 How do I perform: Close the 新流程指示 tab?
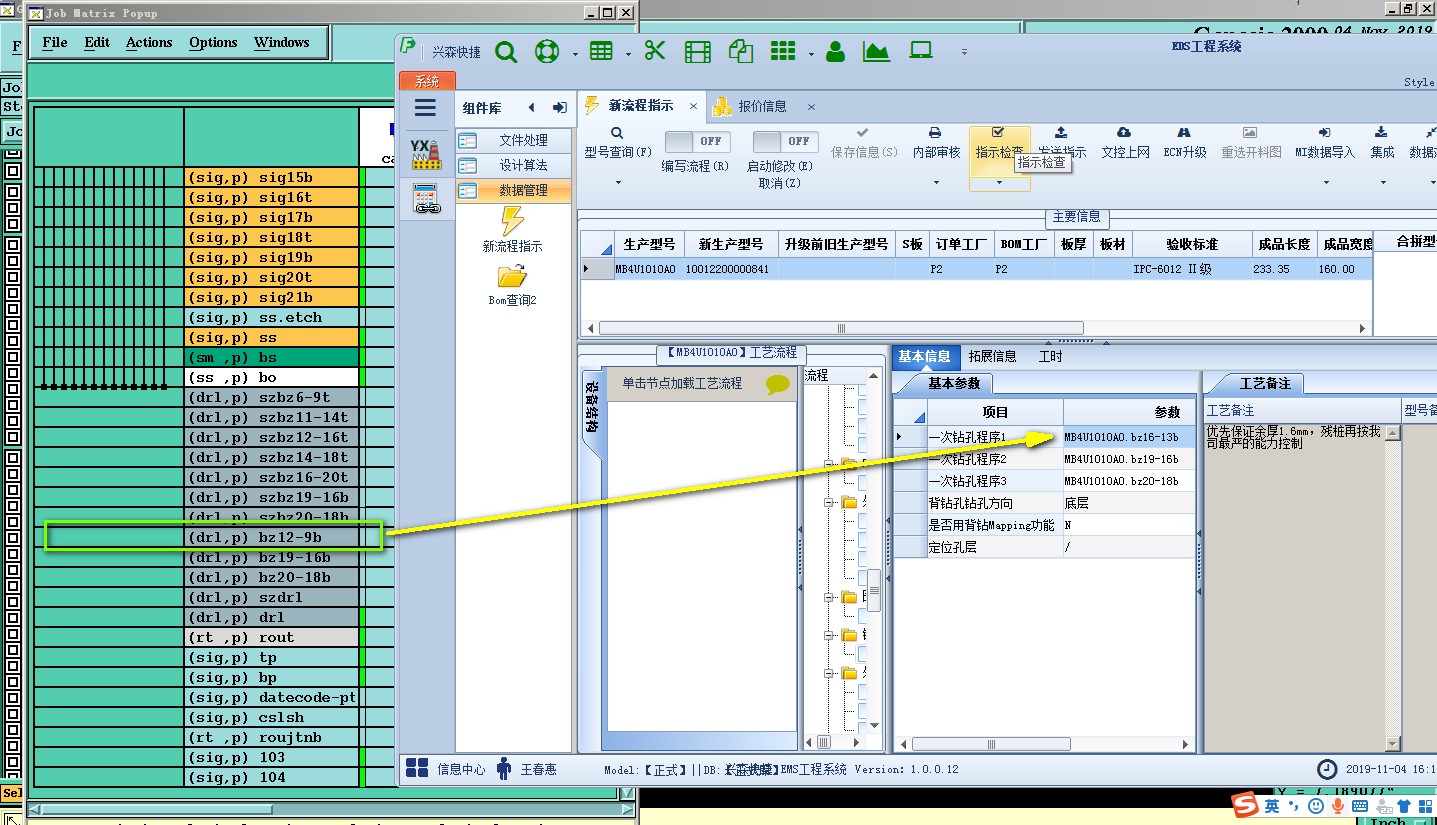pos(694,106)
